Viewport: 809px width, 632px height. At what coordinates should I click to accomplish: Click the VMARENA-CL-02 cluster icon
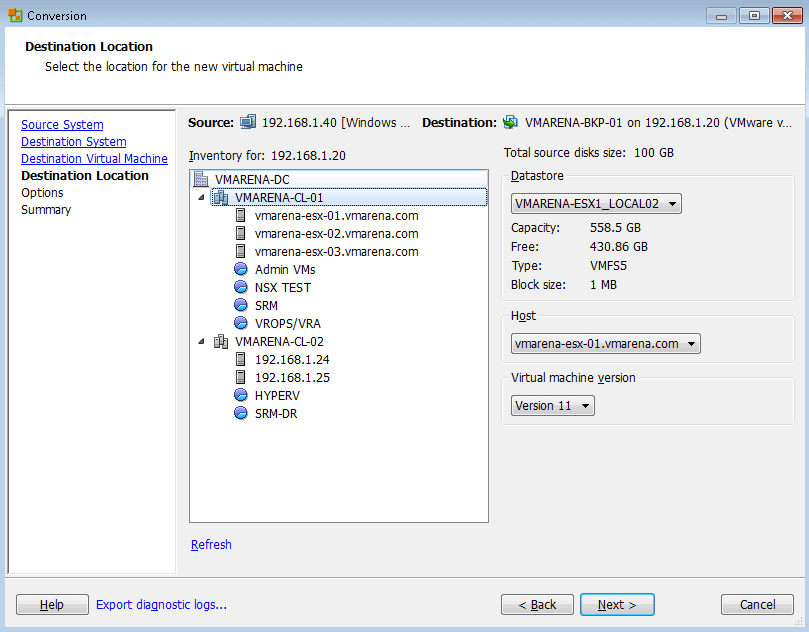pyautogui.click(x=221, y=341)
